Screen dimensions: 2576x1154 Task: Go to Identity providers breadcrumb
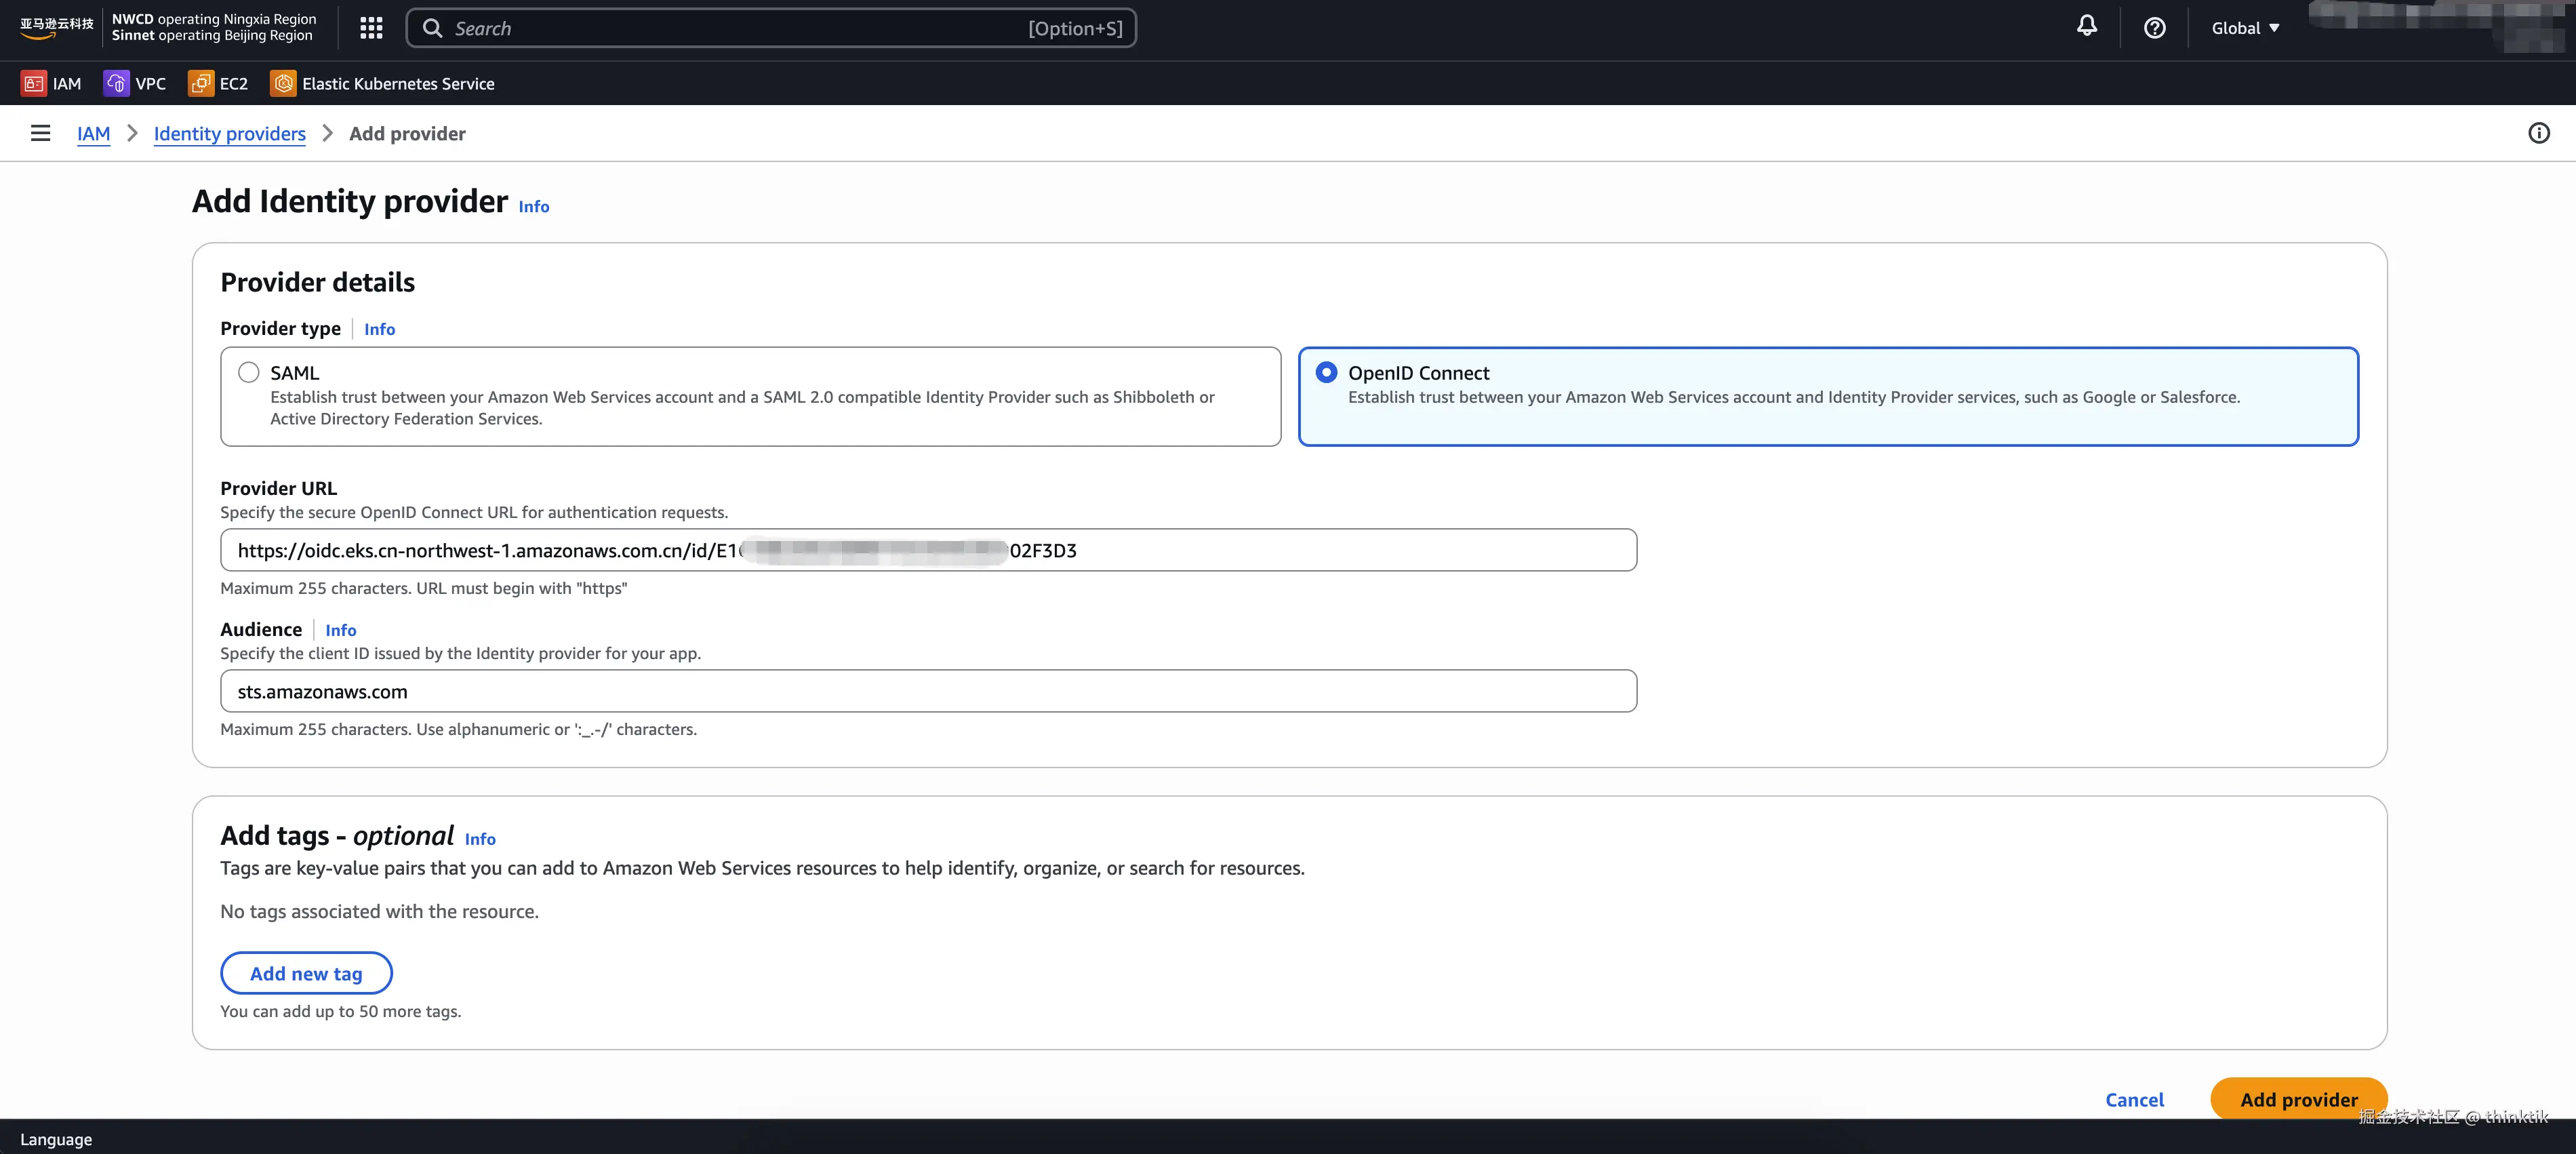tap(229, 134)
